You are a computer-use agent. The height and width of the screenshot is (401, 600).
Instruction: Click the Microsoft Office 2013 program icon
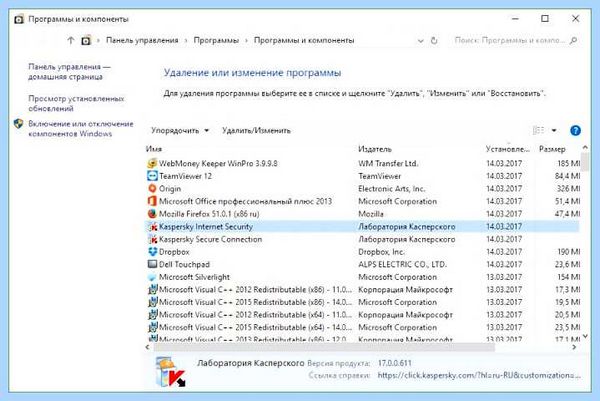pyautogui.click(x=152, y=201)
